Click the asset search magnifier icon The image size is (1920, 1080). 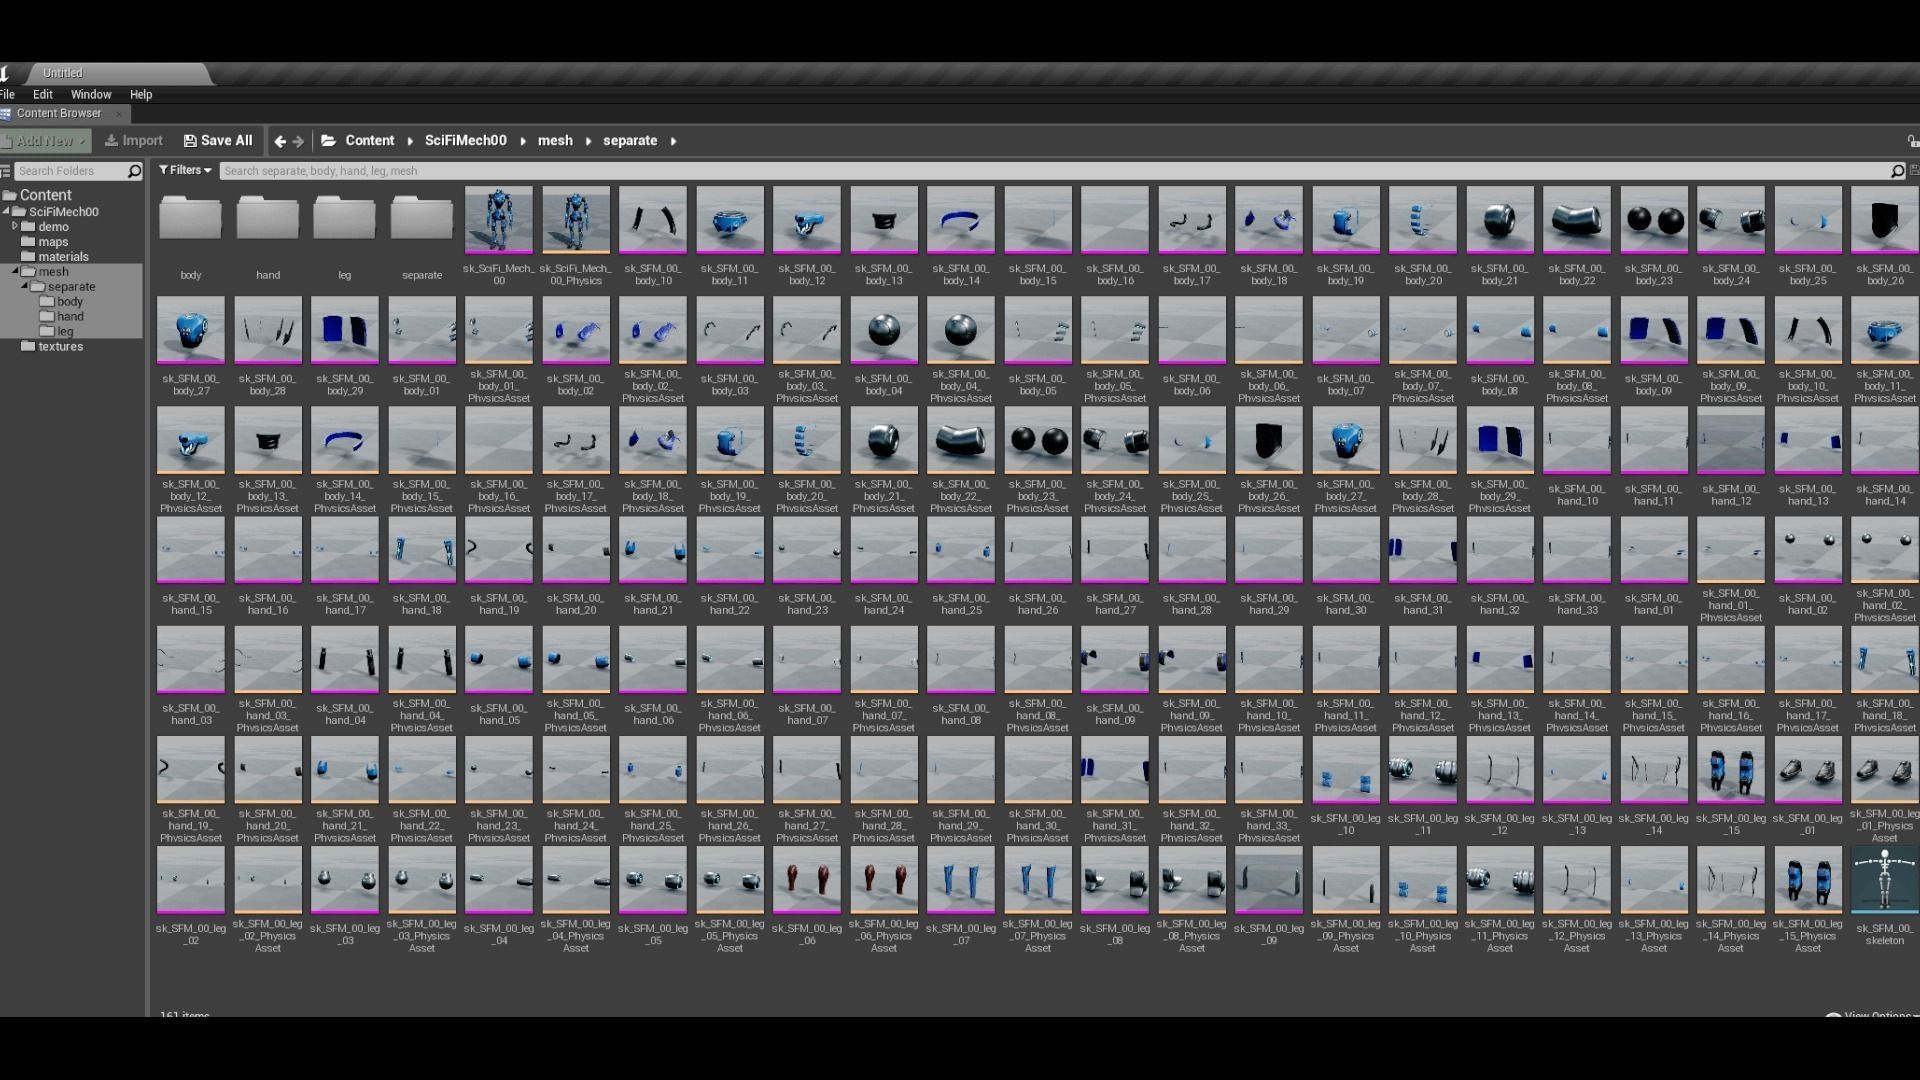[x=1896, y=171]
